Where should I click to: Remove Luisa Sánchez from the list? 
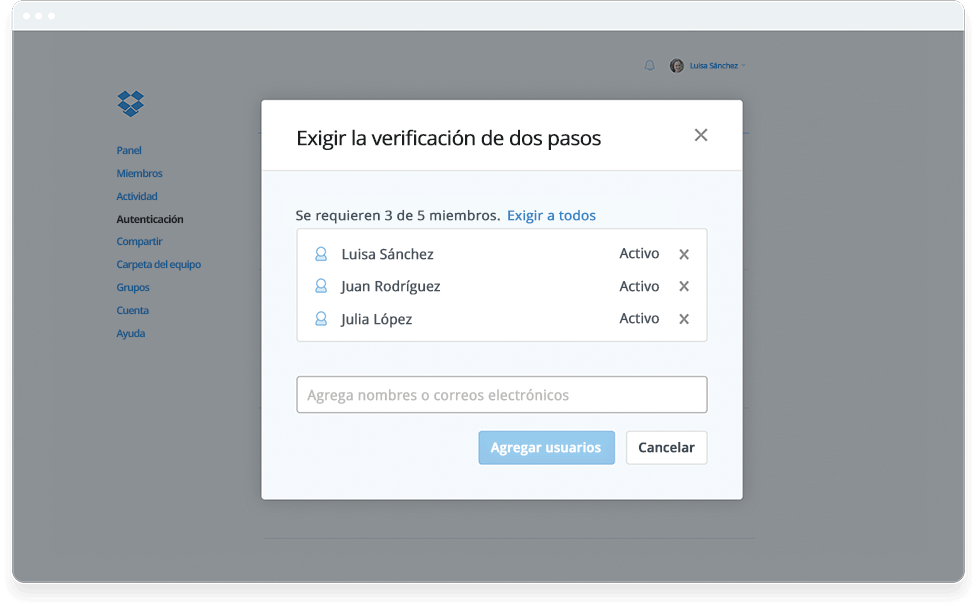684,254
